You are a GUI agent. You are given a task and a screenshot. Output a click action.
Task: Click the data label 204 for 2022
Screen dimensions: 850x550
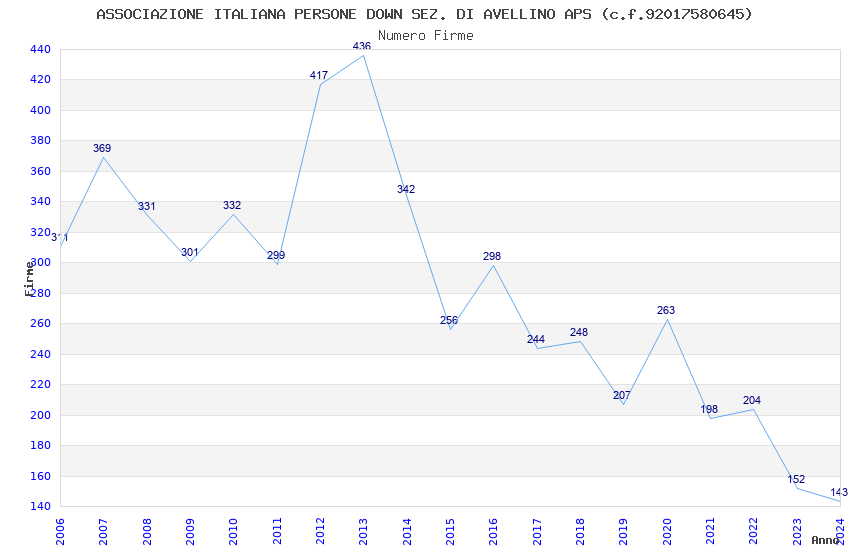(x=752, y=400)
